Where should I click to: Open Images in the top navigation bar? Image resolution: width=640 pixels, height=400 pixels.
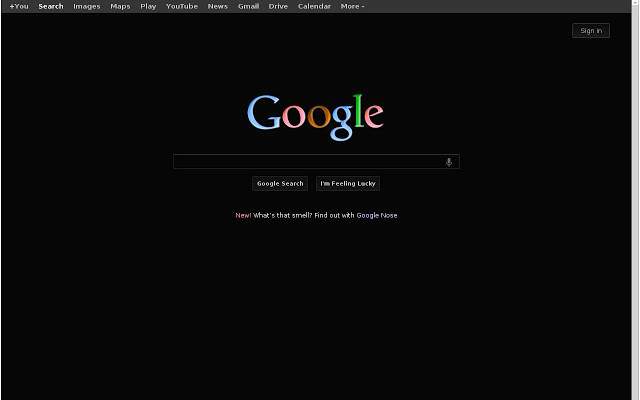(x=87, y=6)
